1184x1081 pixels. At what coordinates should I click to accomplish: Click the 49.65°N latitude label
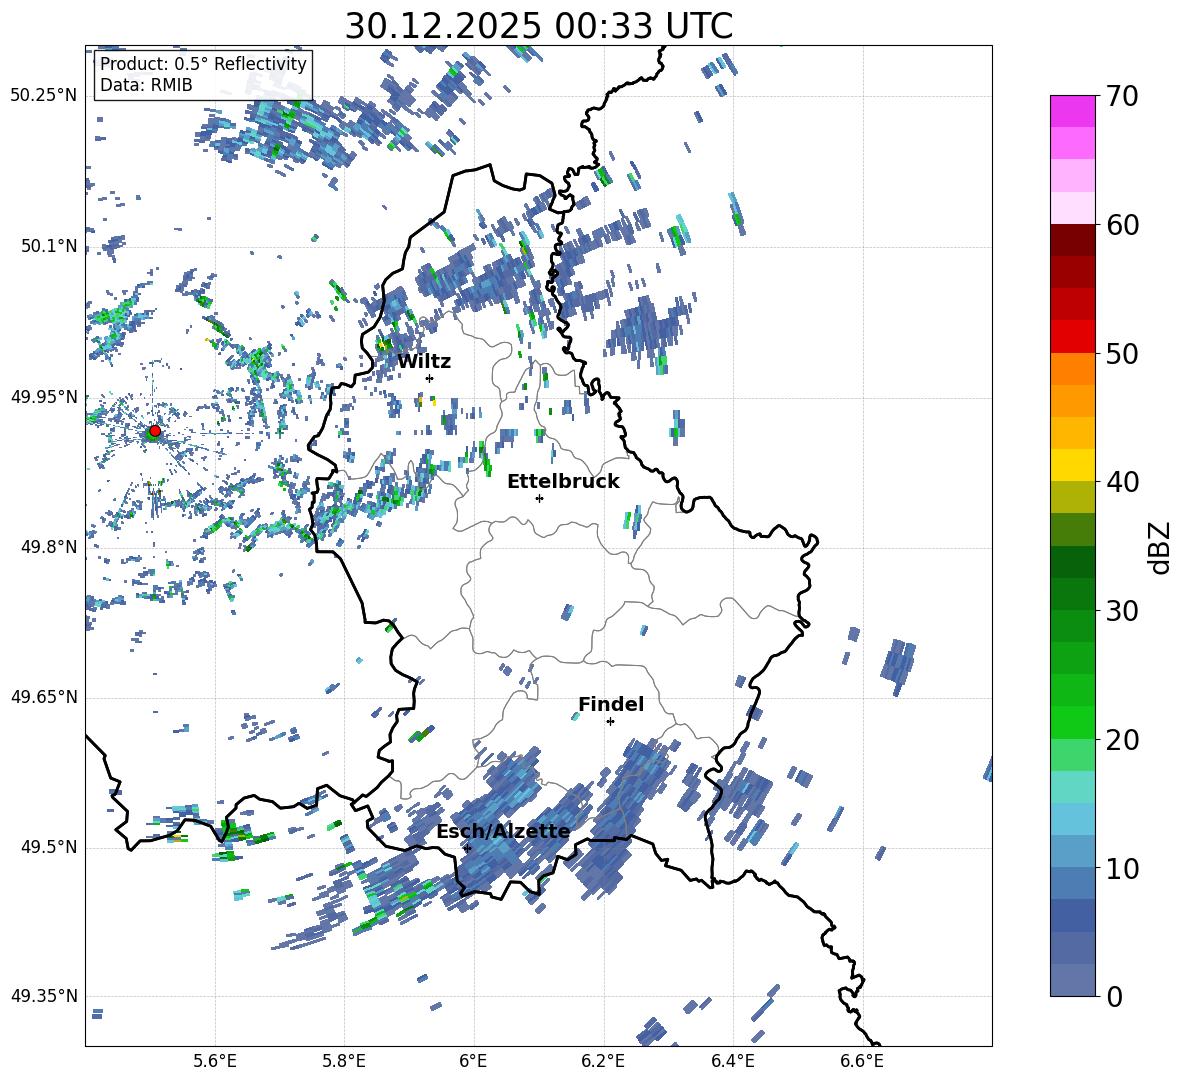pyautogui.click(x=44, y=697)
